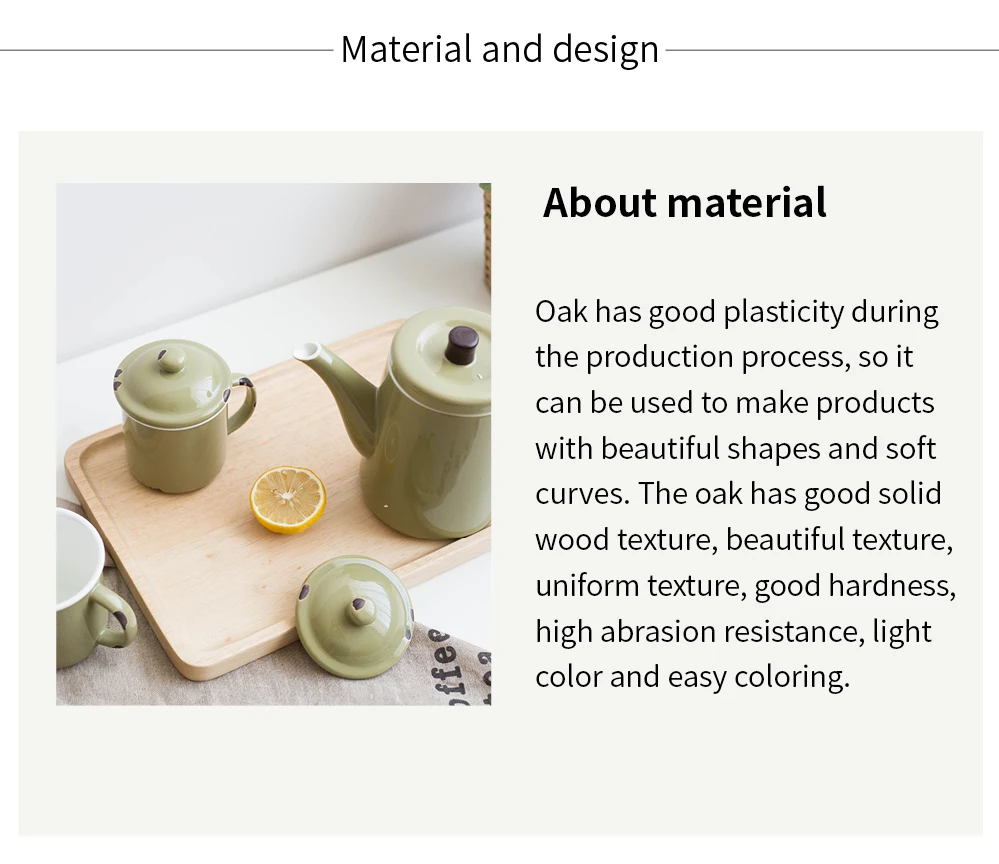The height and width of the screenshot is (864, 999).
Task: Click the dark brown teapot lid knob
Action: [461, 345]
